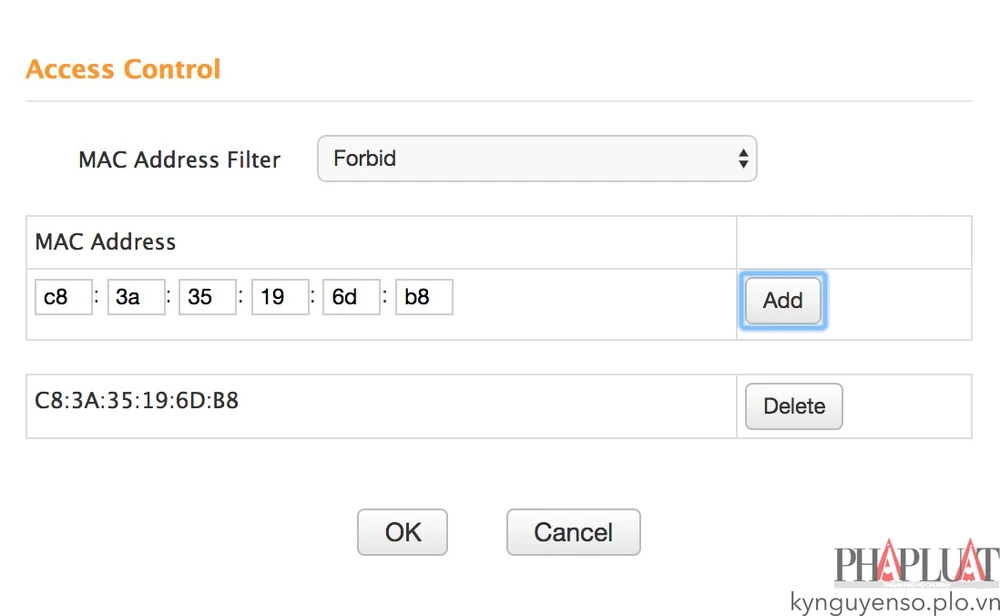This screenshot has height=616, width=1000.
Task: Click the fourth MAC octet field "19"
Action: pyautogui.click(x=280, y=298)
